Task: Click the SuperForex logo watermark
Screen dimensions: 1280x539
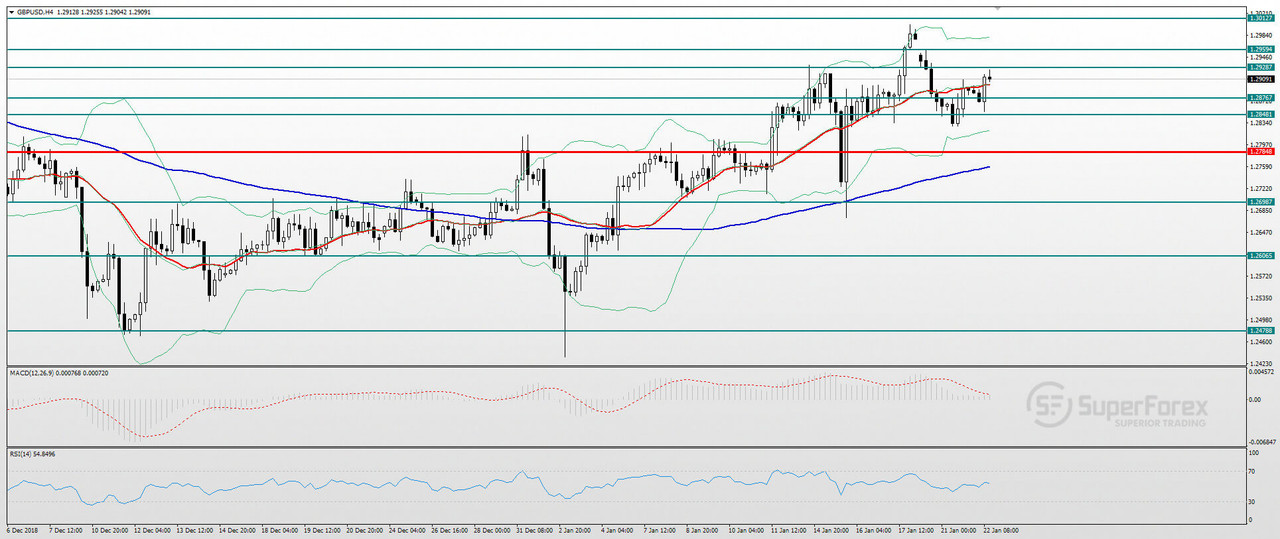Action: tap(1117, 407)
